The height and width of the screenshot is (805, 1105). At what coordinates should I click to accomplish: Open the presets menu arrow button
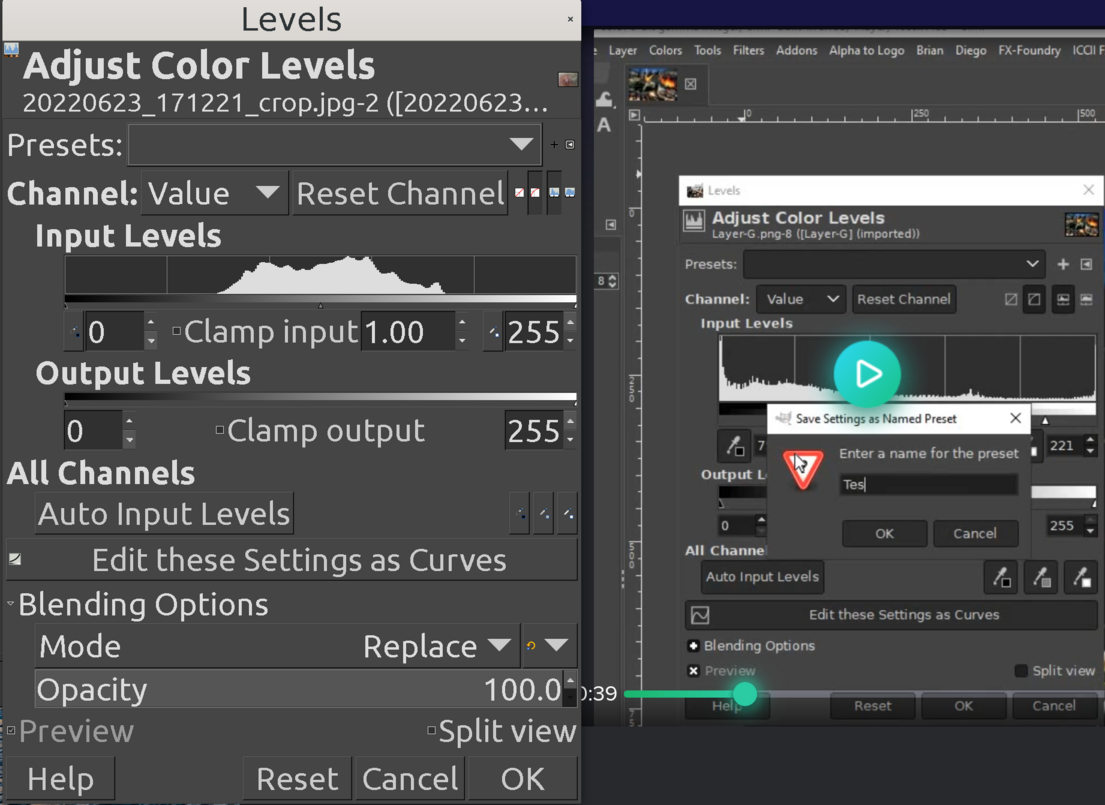(570, 145)
